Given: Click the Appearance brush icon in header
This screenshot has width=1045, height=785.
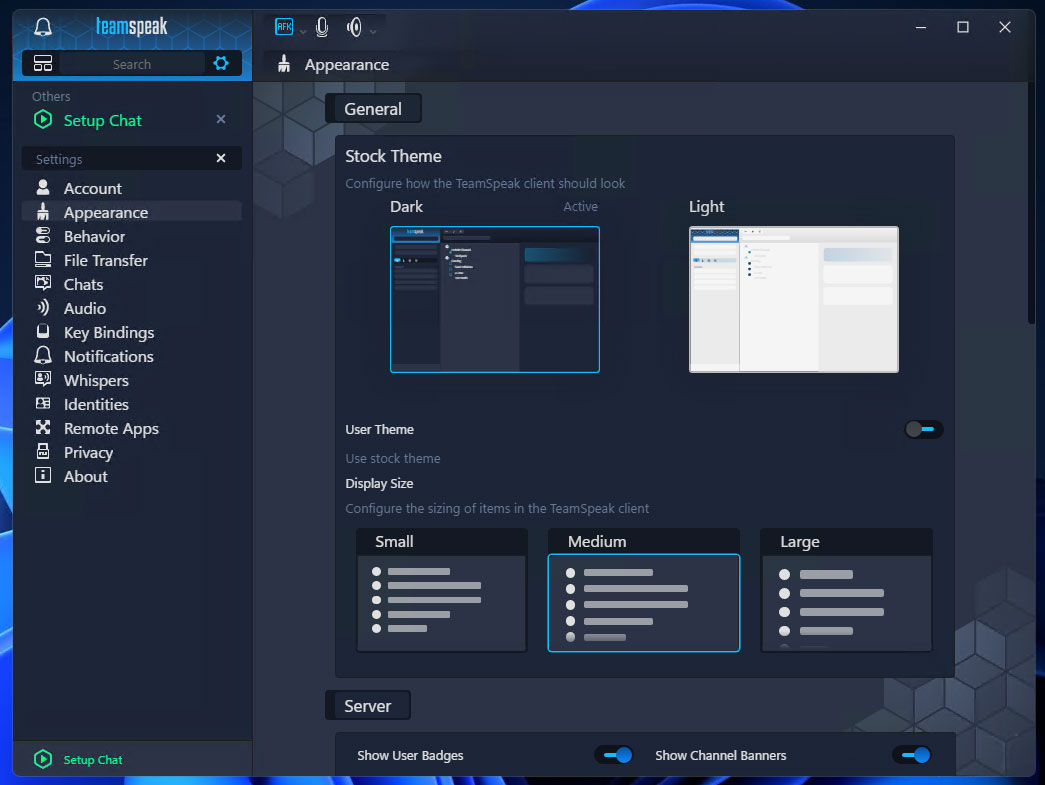Looking at the screenshot, I should [x=284, y=64].
